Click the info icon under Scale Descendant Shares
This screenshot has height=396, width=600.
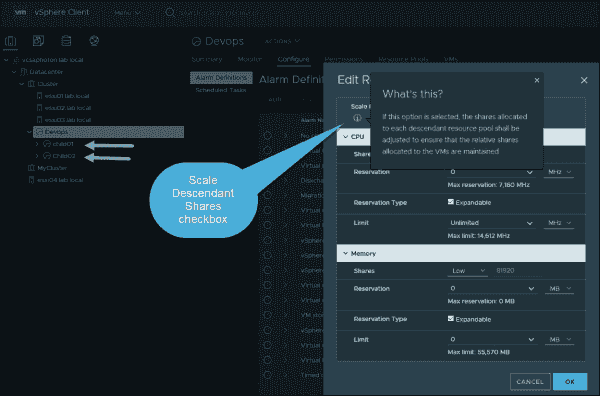coord(357,118)
